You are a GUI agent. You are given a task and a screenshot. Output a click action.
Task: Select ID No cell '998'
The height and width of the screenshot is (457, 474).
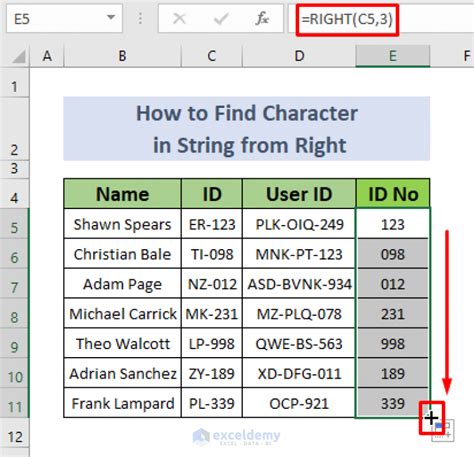click(x=393, y=343)
